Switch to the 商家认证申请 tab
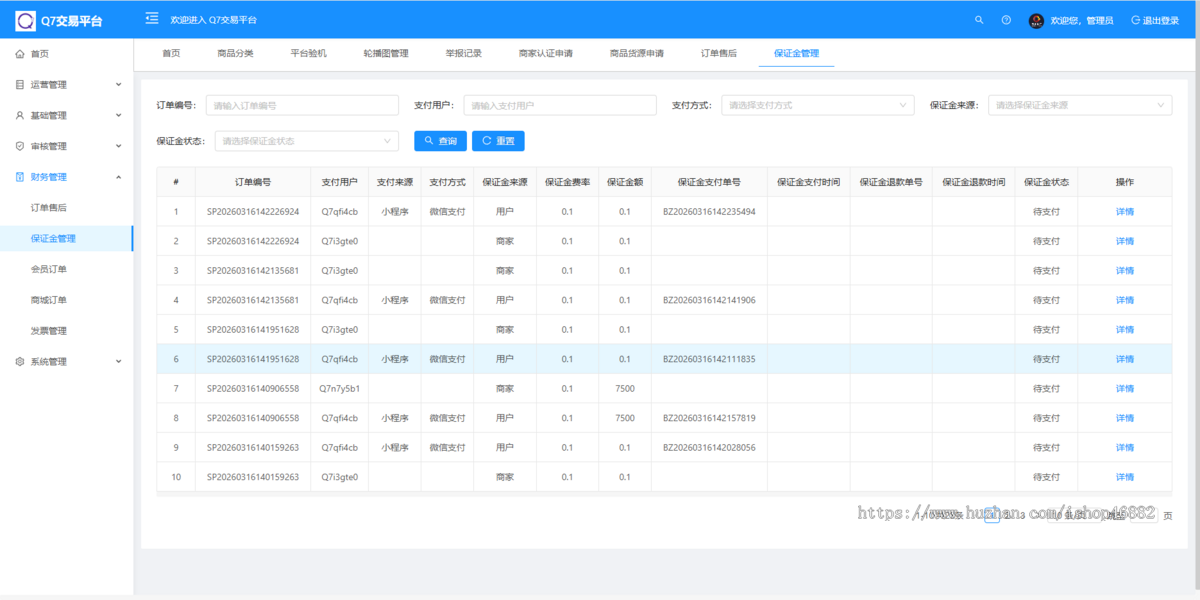 pyautogui.click(x=546, y=53)
